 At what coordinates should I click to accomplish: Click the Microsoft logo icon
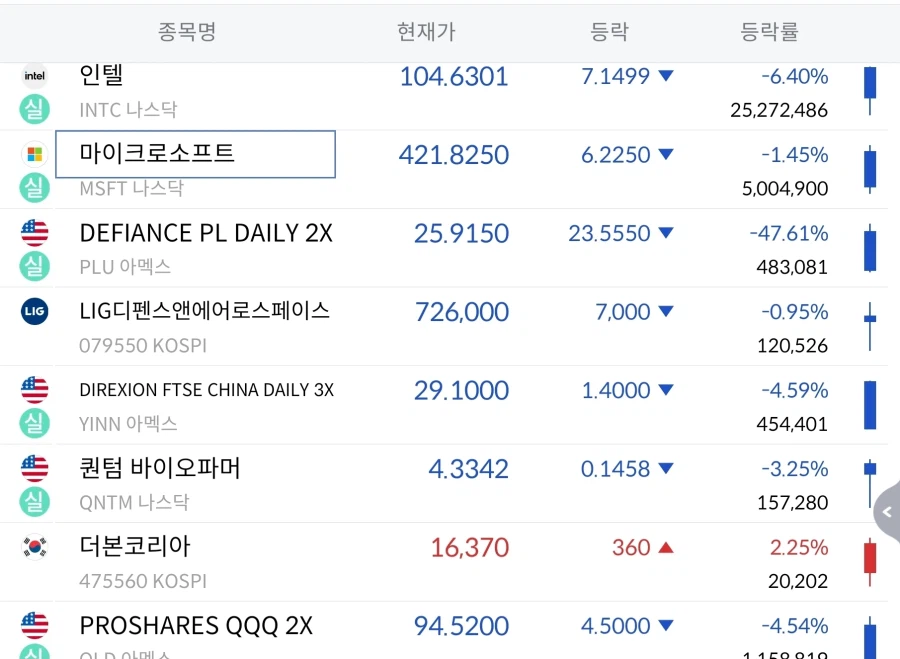pos(34,154)
